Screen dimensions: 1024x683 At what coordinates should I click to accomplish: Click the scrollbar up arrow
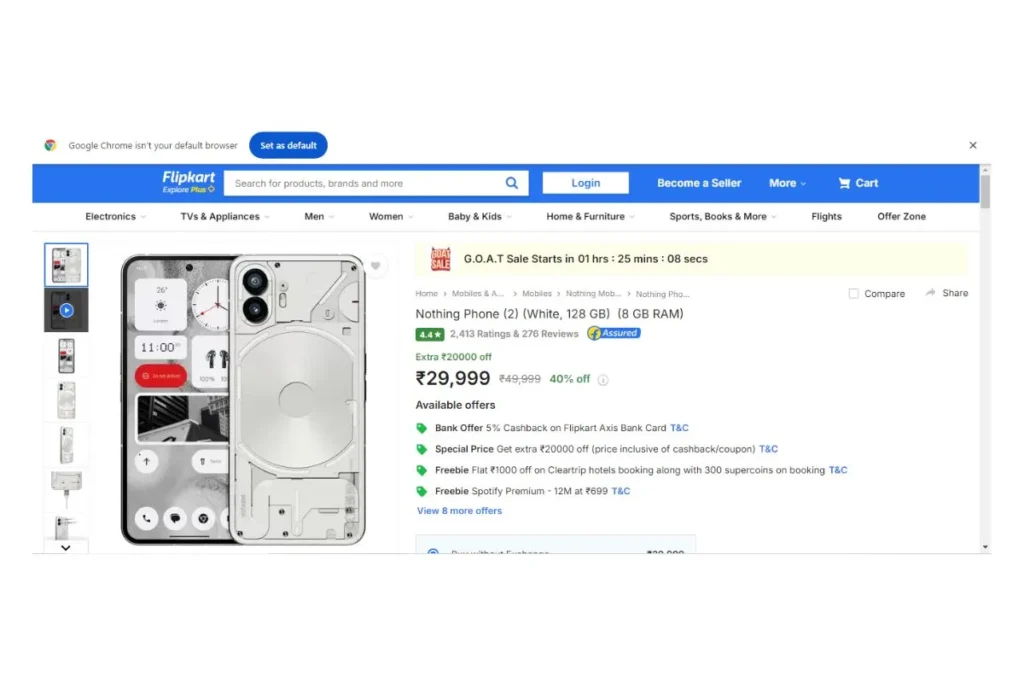tap(985, 168)
